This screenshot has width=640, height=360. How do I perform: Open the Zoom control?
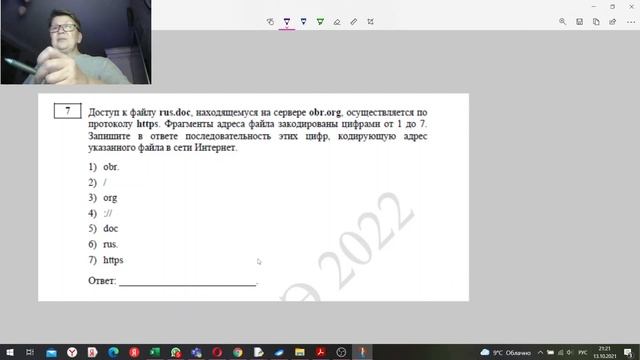click(562, 22)
